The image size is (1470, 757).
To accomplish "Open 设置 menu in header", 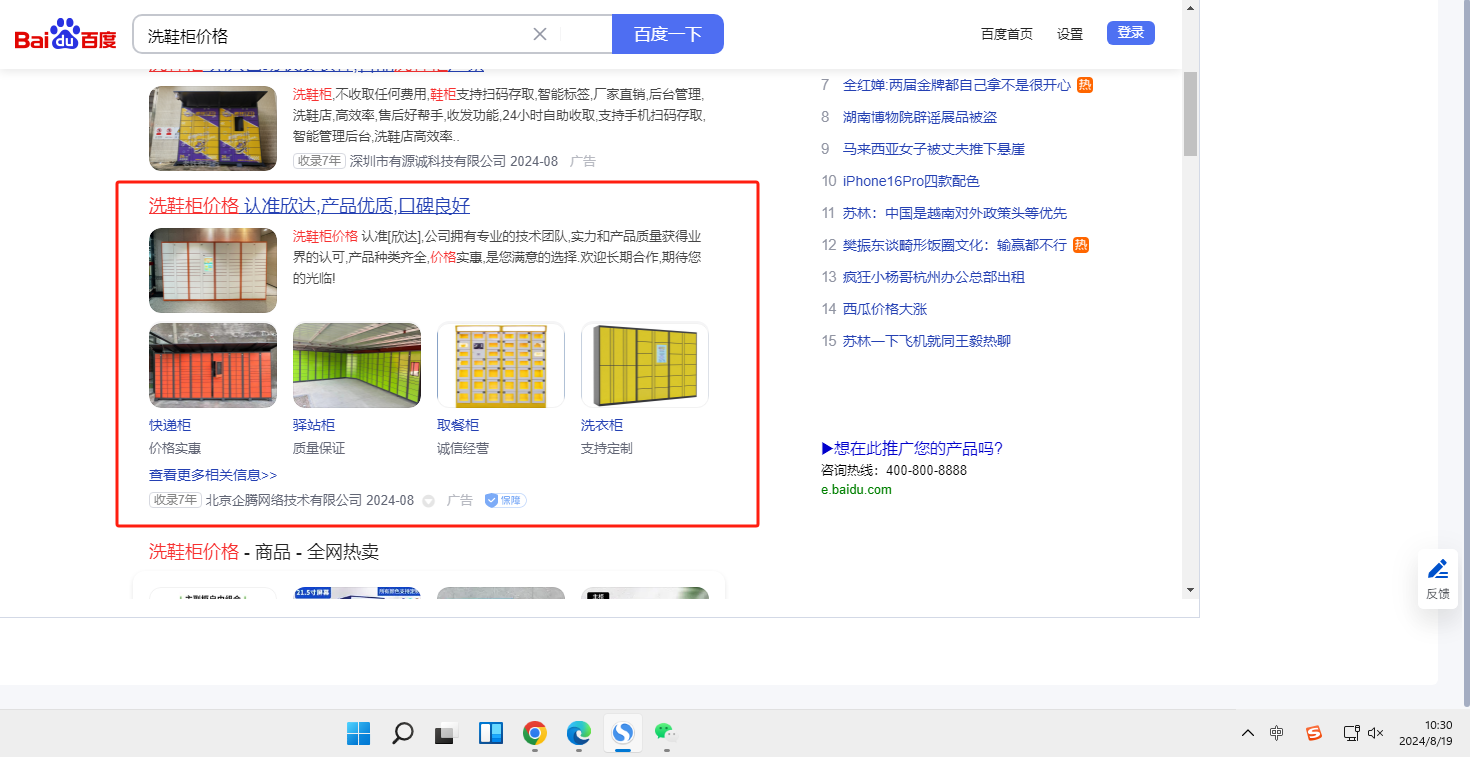I will tap(1070, 34).
